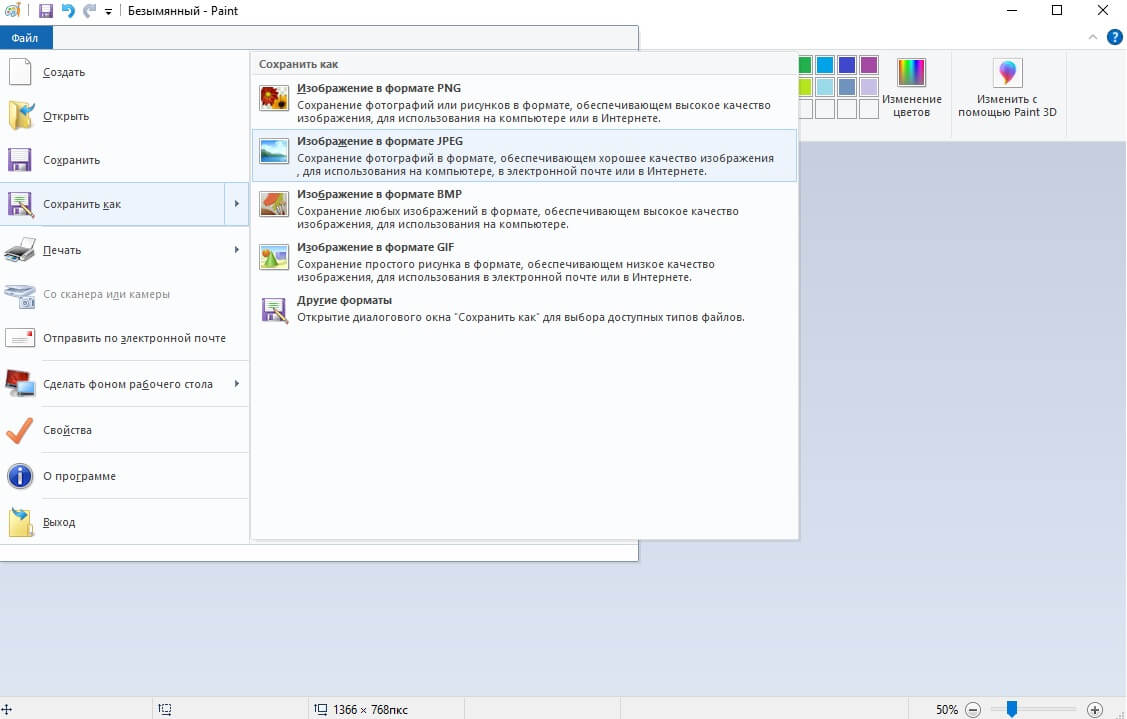Viewport: 1127px width, 719px height.
Task: Click the Открыть folder icon
Action: (21, 116)
